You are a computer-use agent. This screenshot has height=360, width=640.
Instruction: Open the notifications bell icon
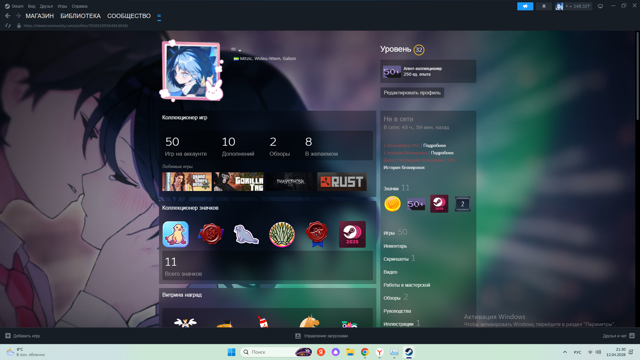[x=544, y=6]
